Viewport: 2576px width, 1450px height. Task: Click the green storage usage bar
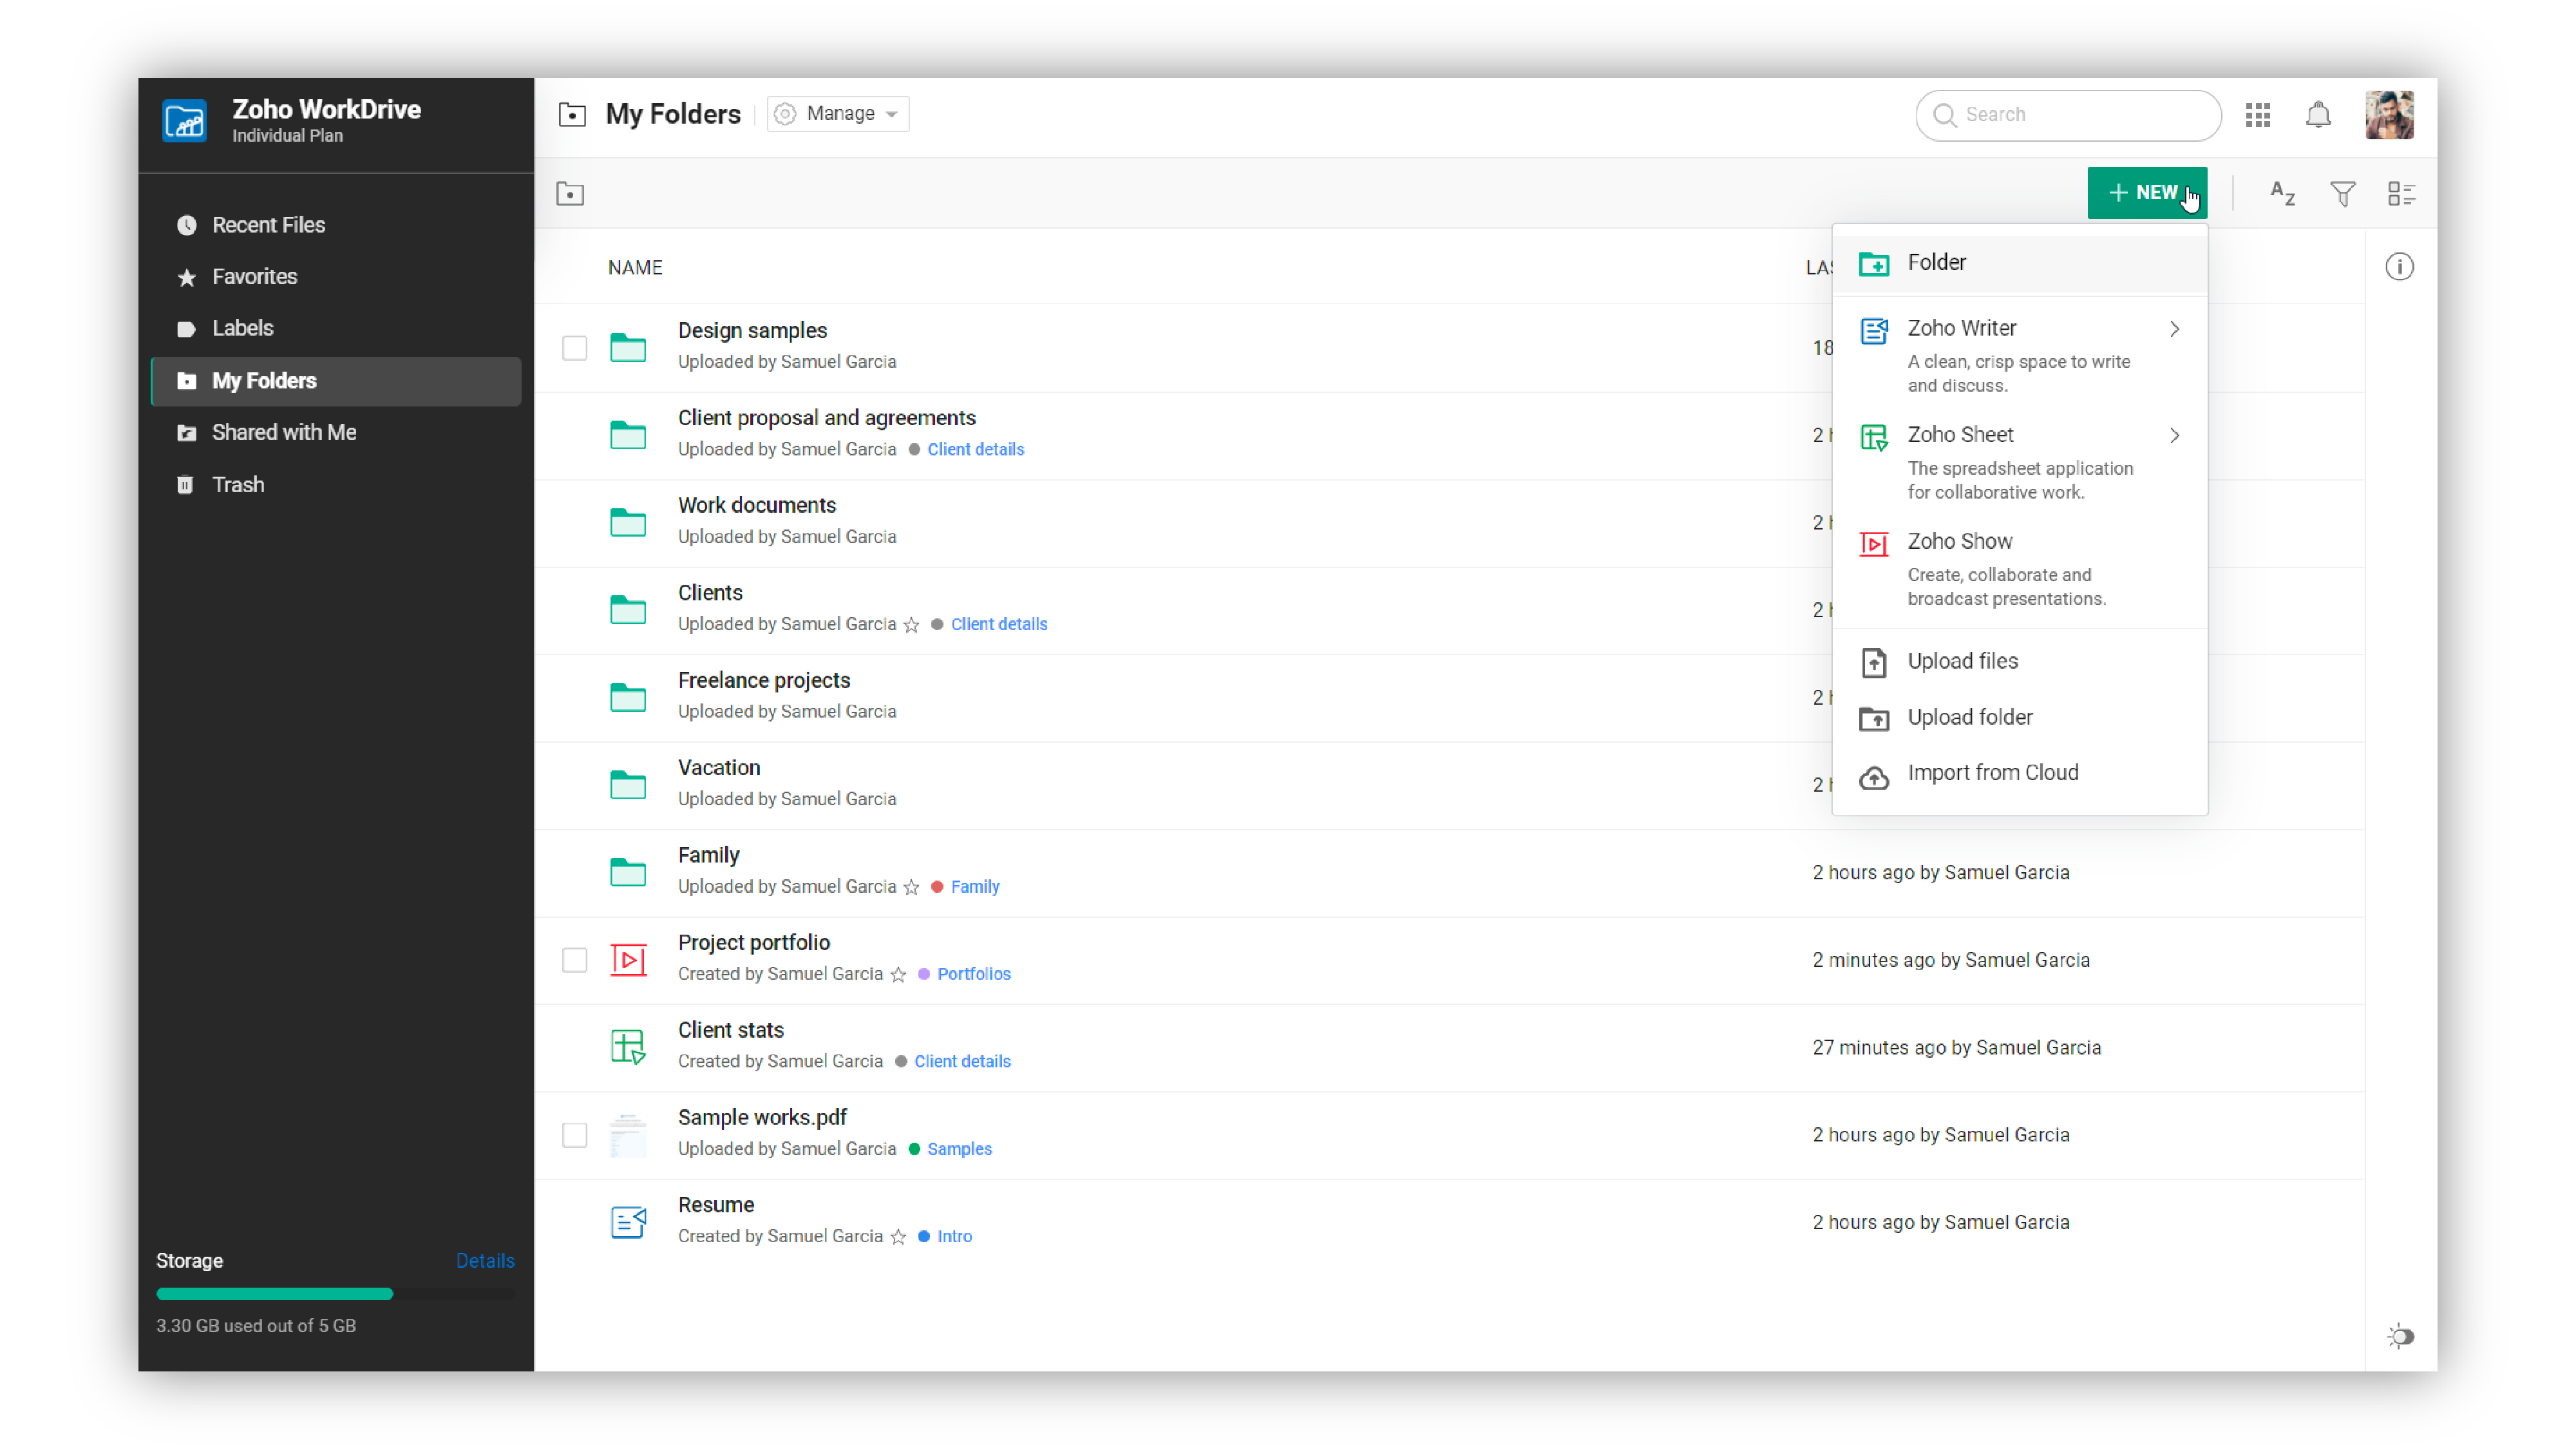274,1293
